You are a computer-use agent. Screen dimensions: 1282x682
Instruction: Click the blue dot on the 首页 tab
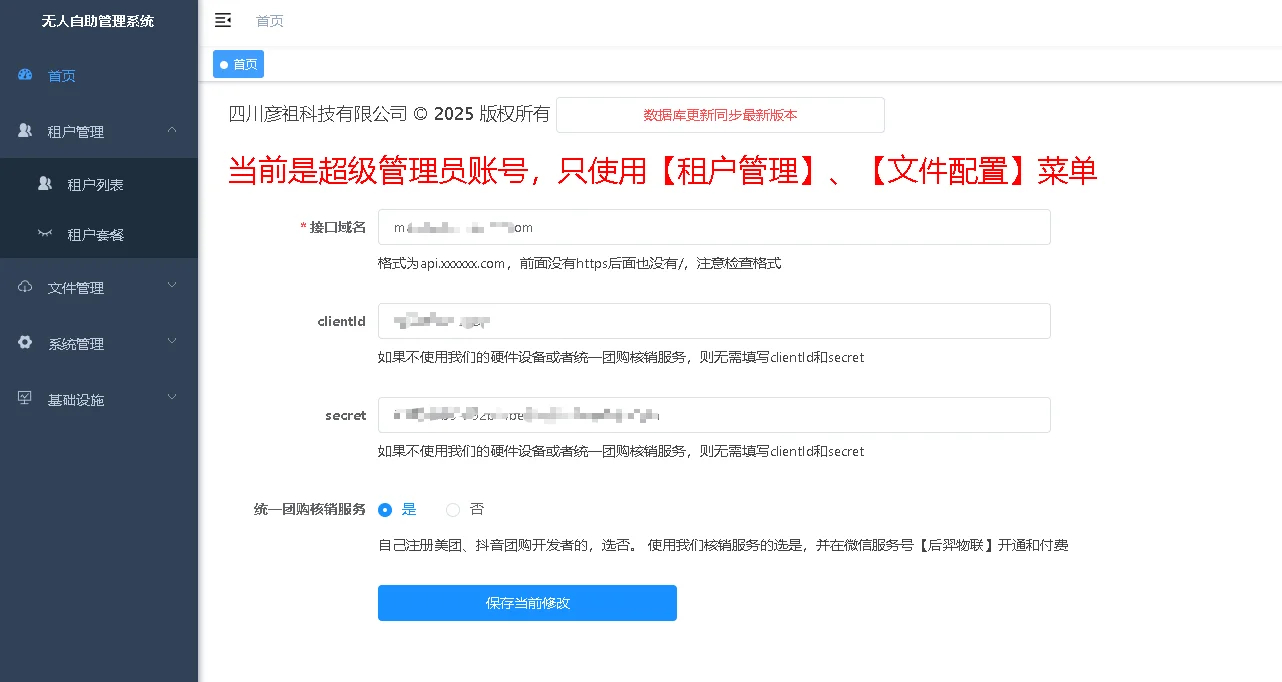point(223,64)
